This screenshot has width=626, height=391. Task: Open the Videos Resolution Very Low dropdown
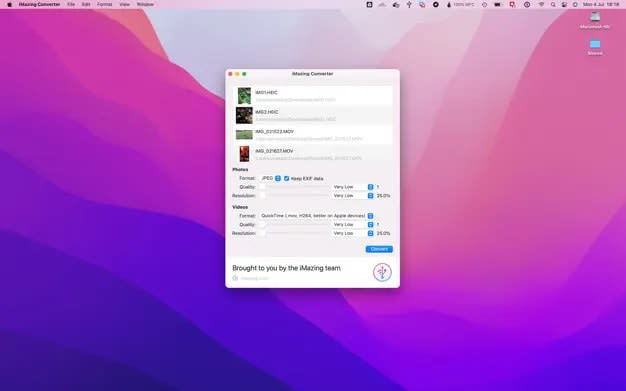[x=353, y=233]
